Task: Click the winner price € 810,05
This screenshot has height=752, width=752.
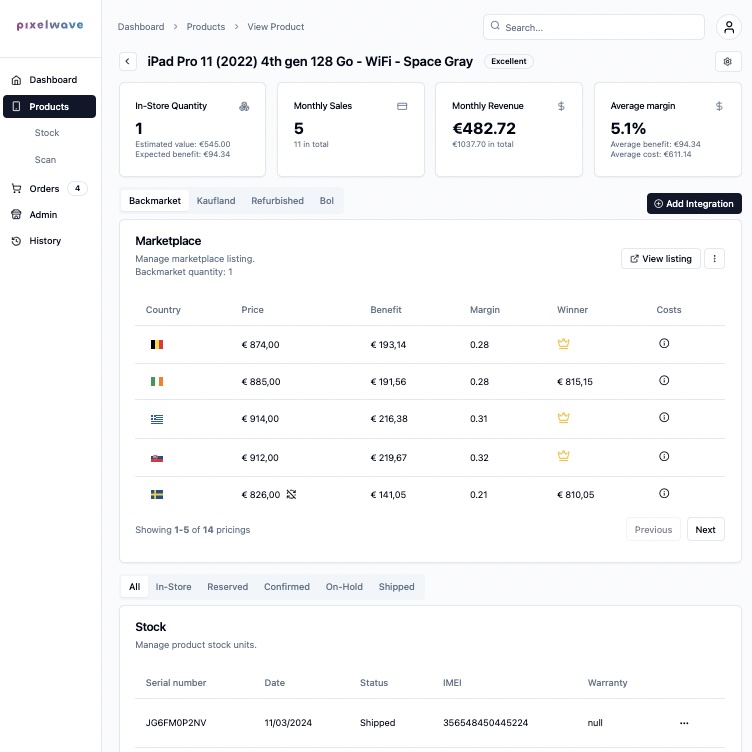Action: coord(576,494)
